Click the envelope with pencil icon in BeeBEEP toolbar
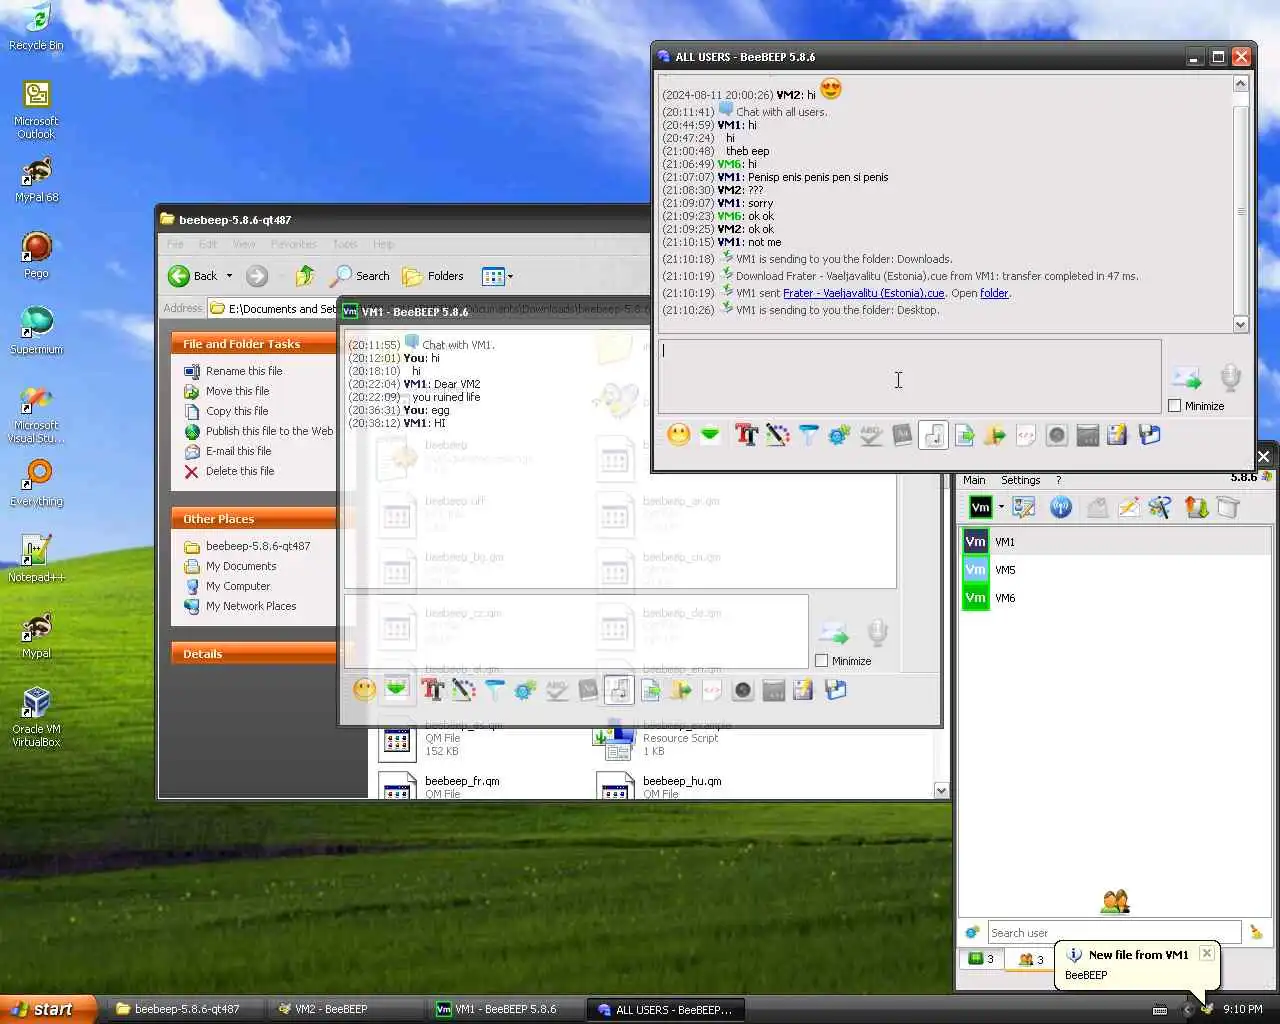This screenshot has width=1280, height=1024. point(1128,507)
